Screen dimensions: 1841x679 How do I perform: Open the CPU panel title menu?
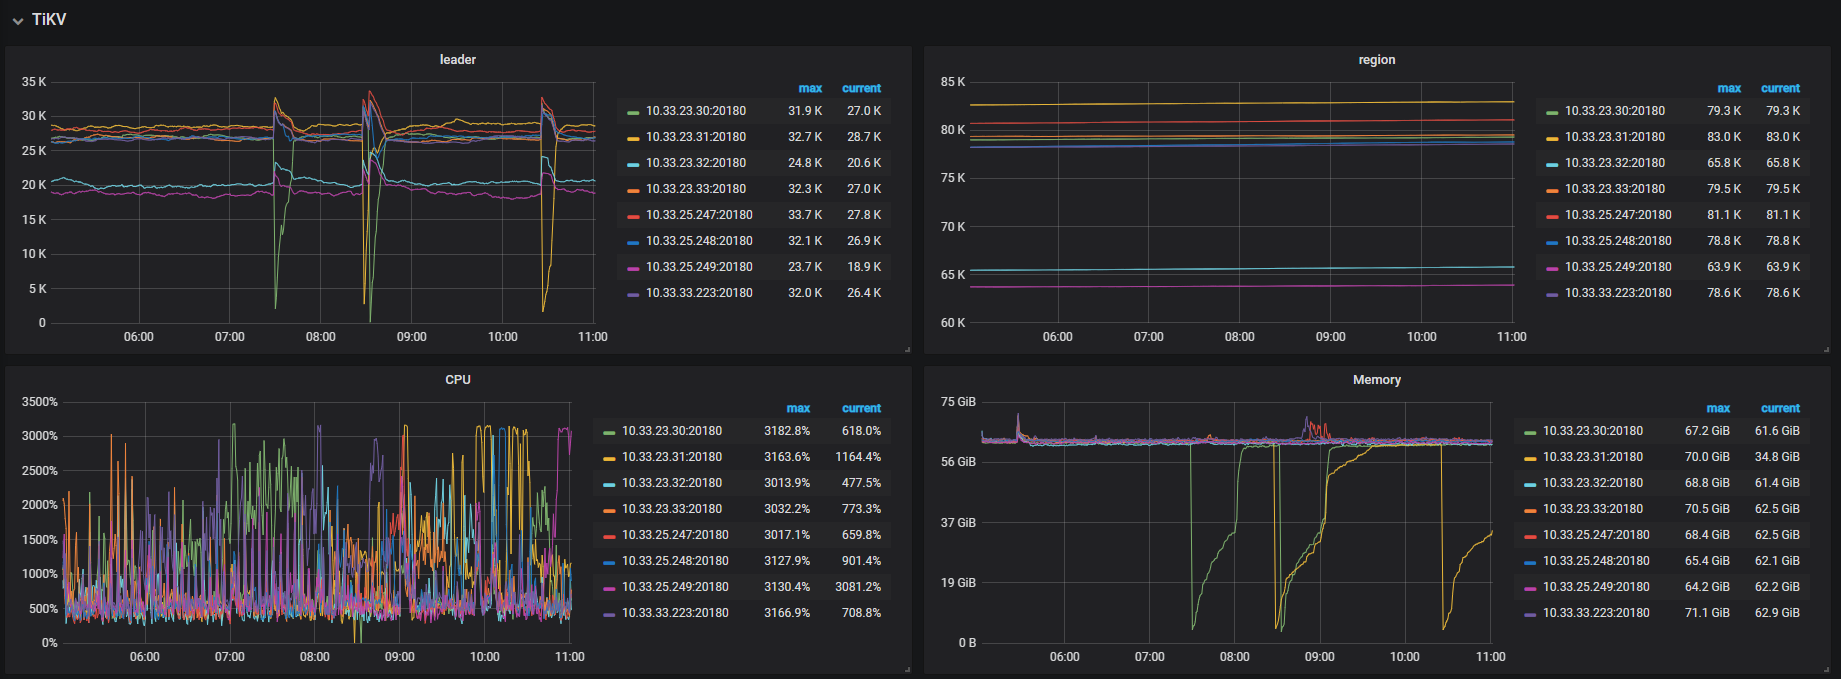click(458, 380)
